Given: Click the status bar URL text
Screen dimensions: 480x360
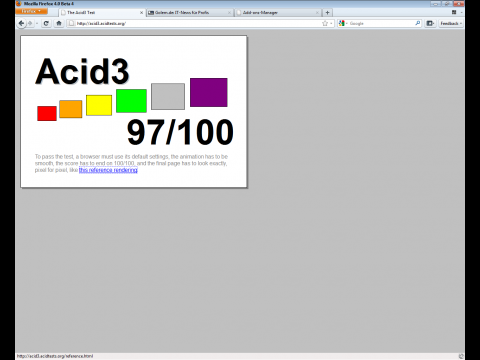Looking at the screenshot, I should (55, 356).
